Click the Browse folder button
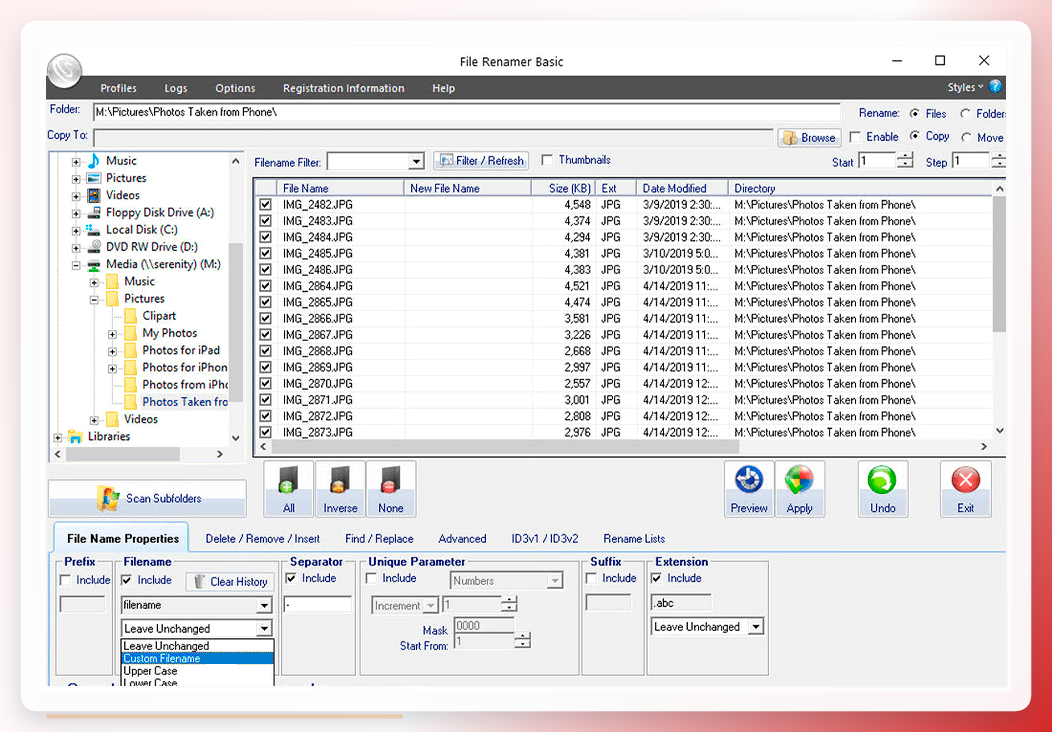1052x732 pixels. pyautogui.click(x=809, y=138)
